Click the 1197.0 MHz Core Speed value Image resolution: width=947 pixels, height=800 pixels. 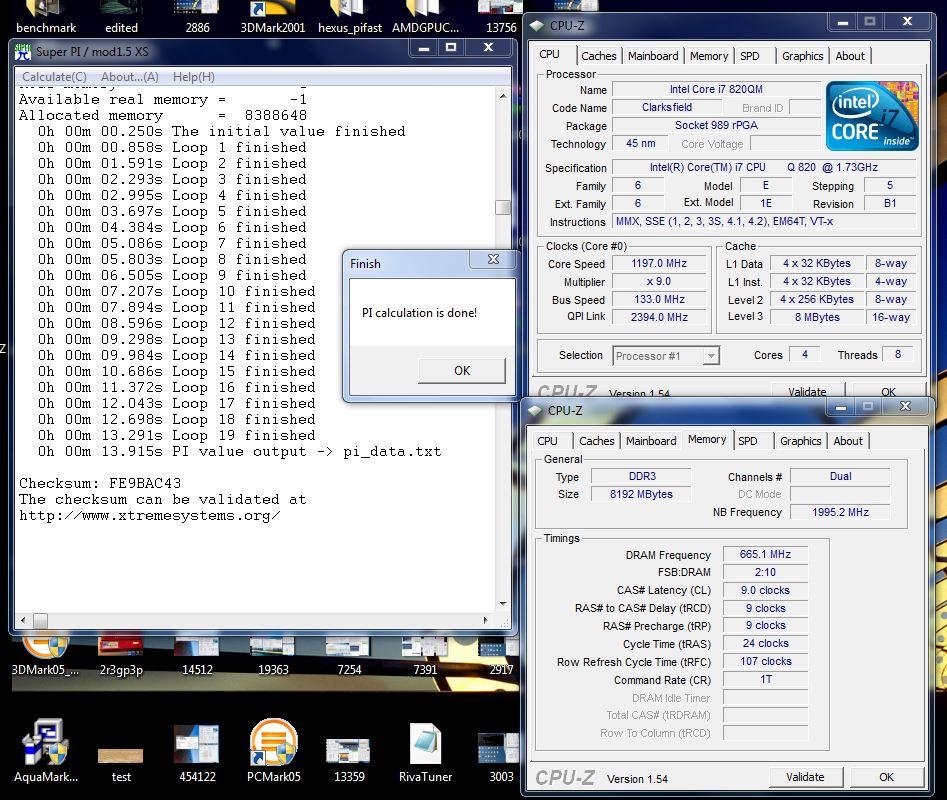(x=659, y=263)
